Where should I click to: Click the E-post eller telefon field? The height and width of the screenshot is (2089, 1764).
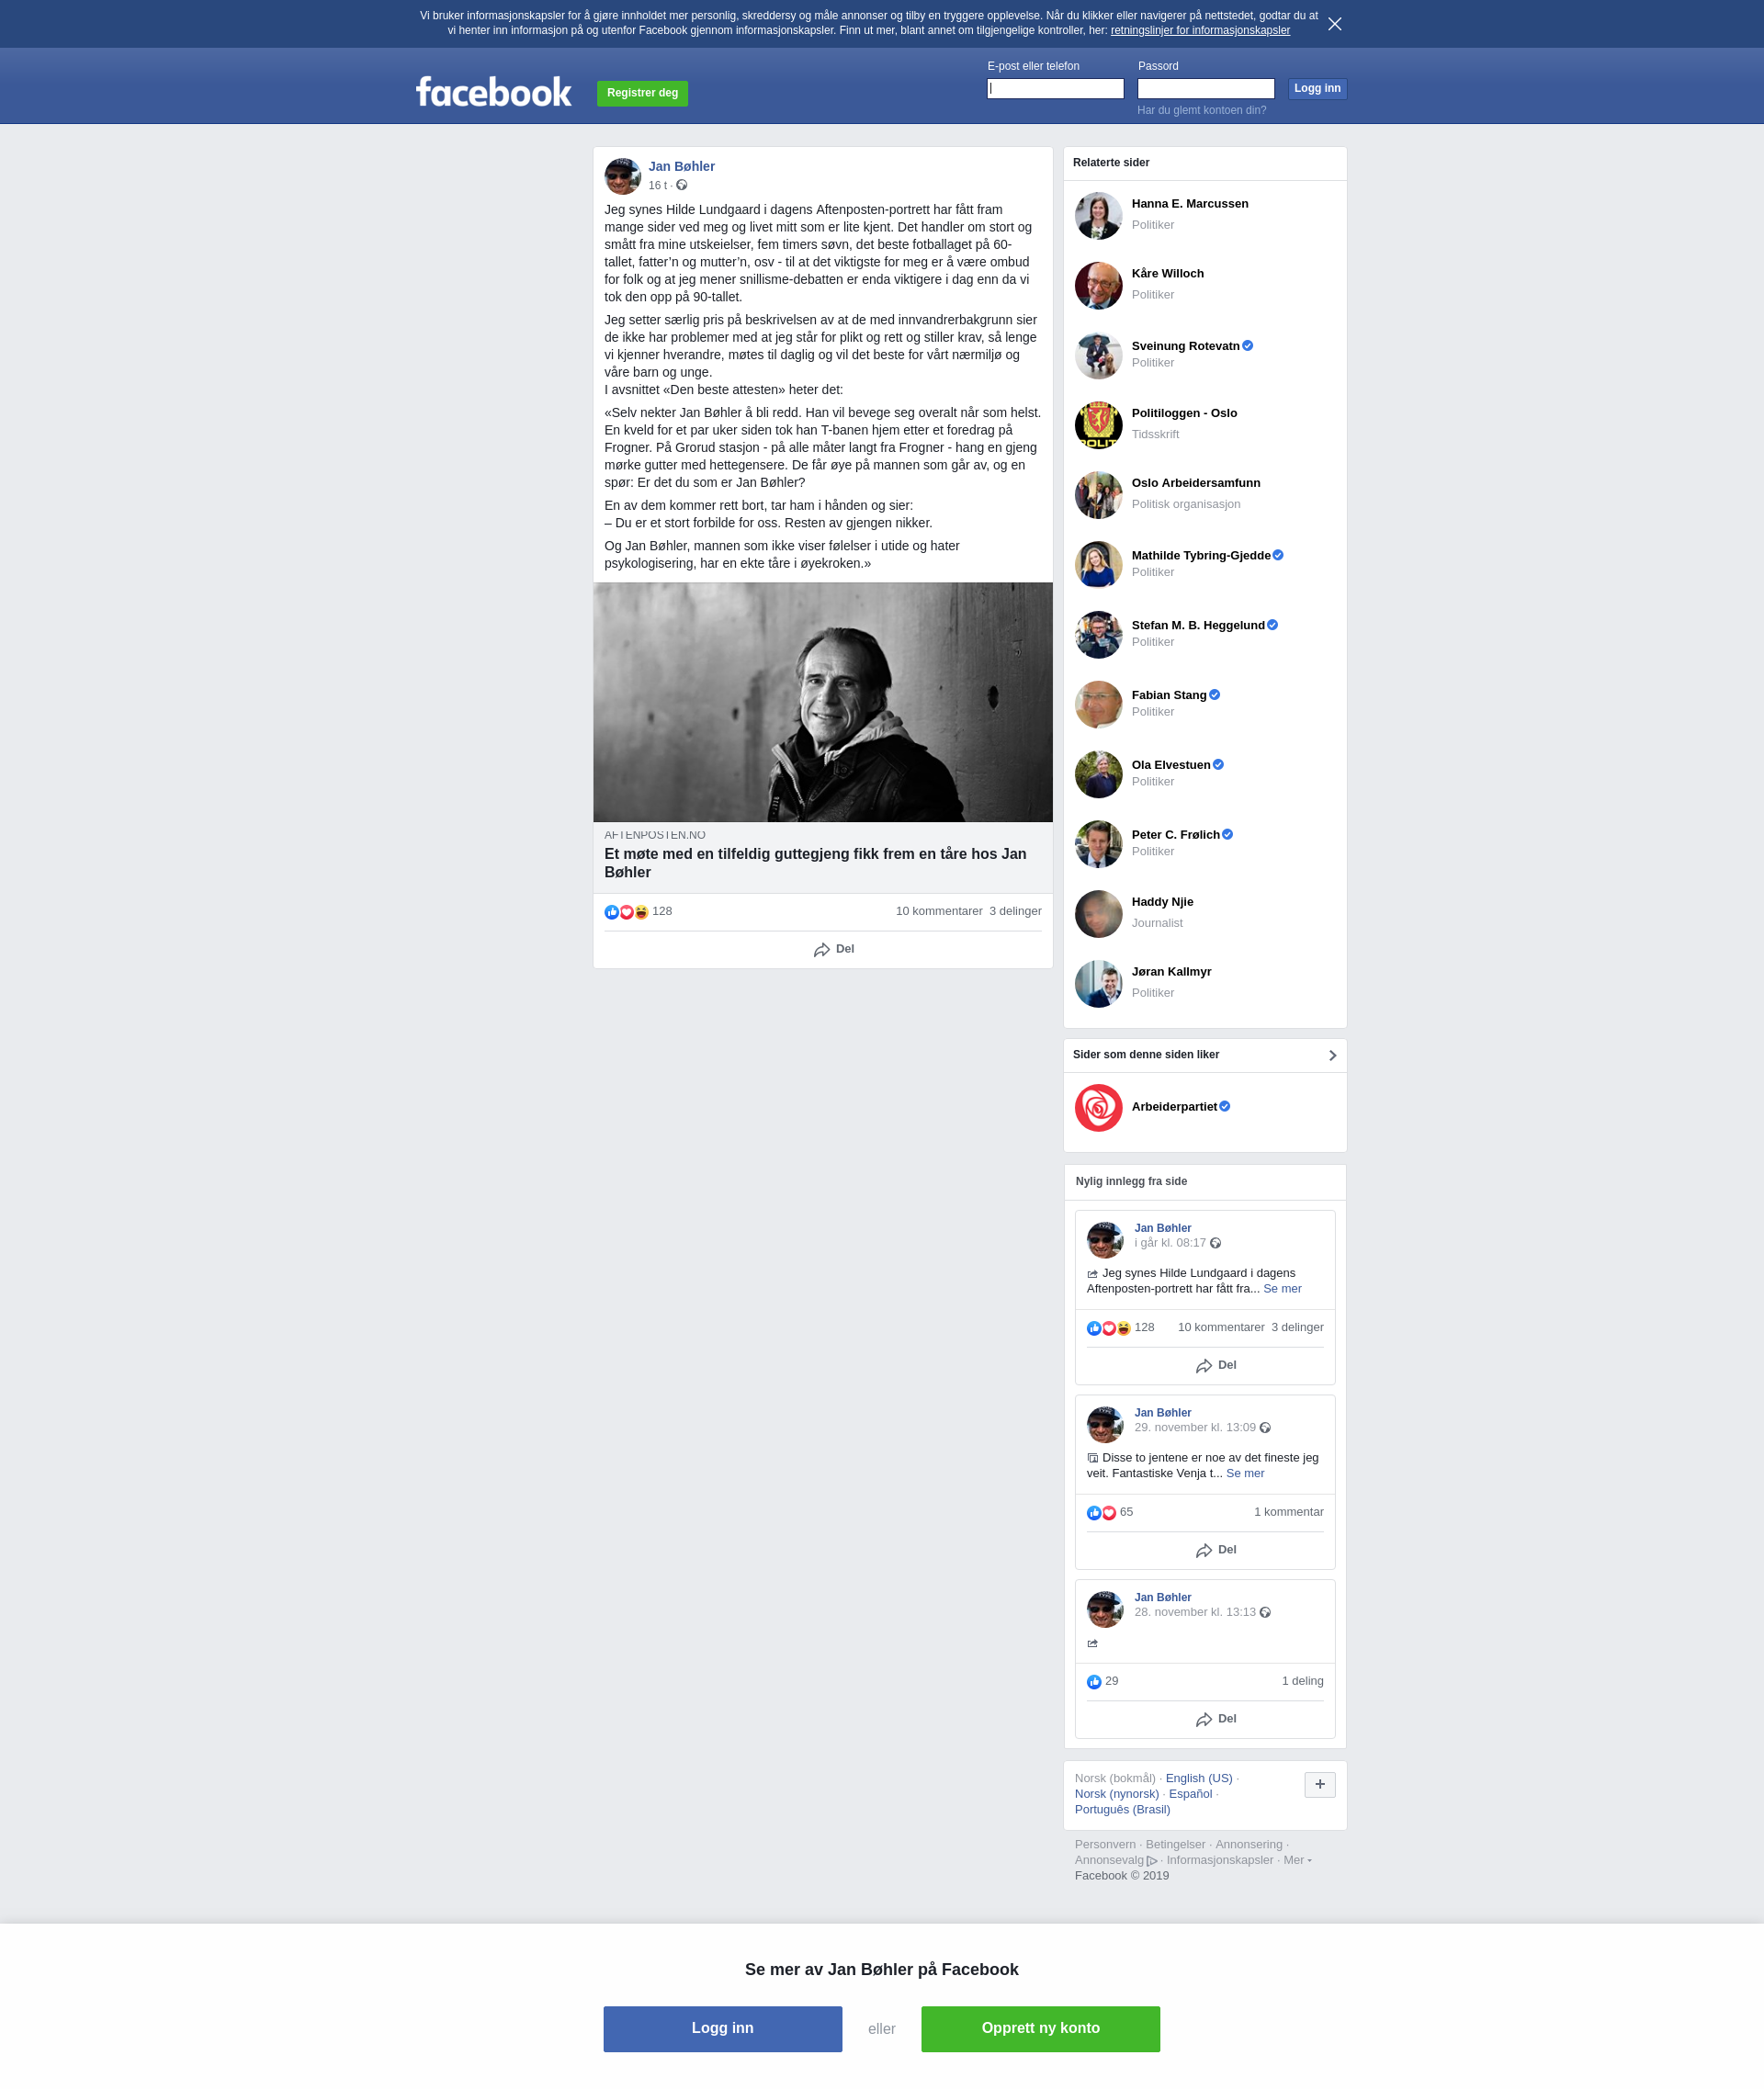pos(1055,89)
